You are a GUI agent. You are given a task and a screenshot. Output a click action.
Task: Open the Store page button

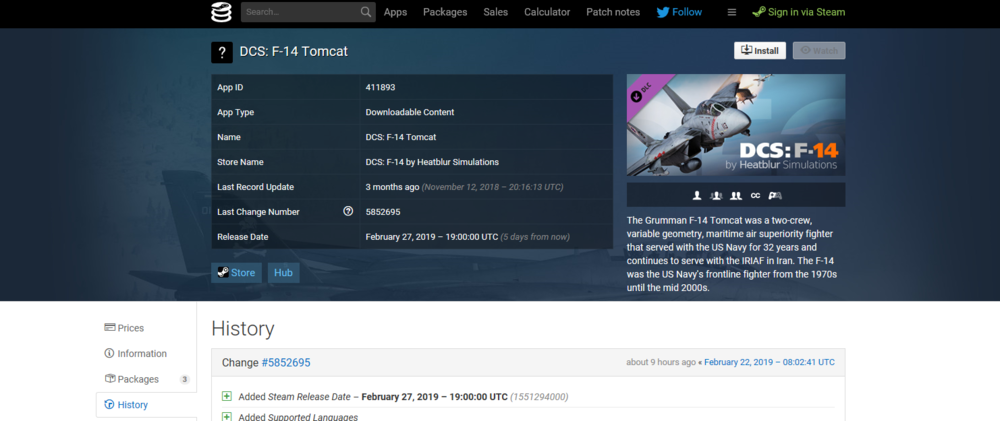coord(237,272)
